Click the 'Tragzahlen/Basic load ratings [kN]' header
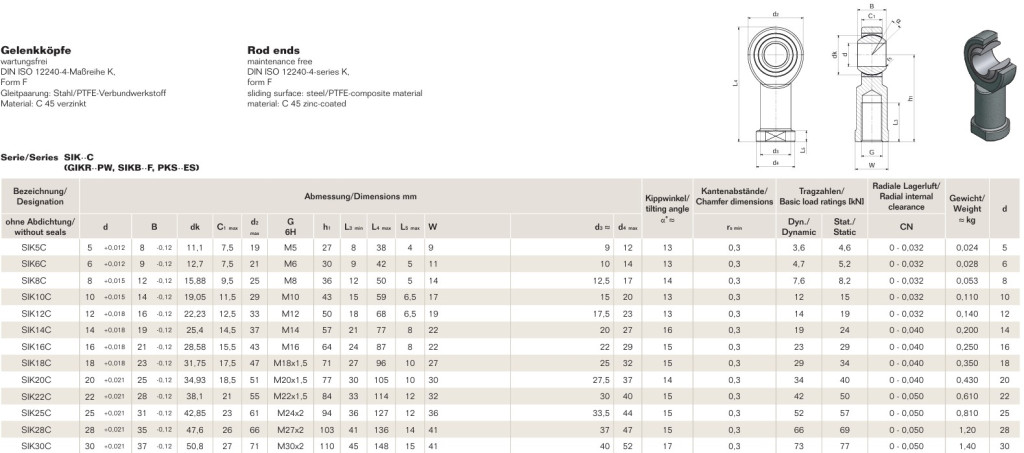The height and width of the screenshot is (453, 1024). coord(822,196)
